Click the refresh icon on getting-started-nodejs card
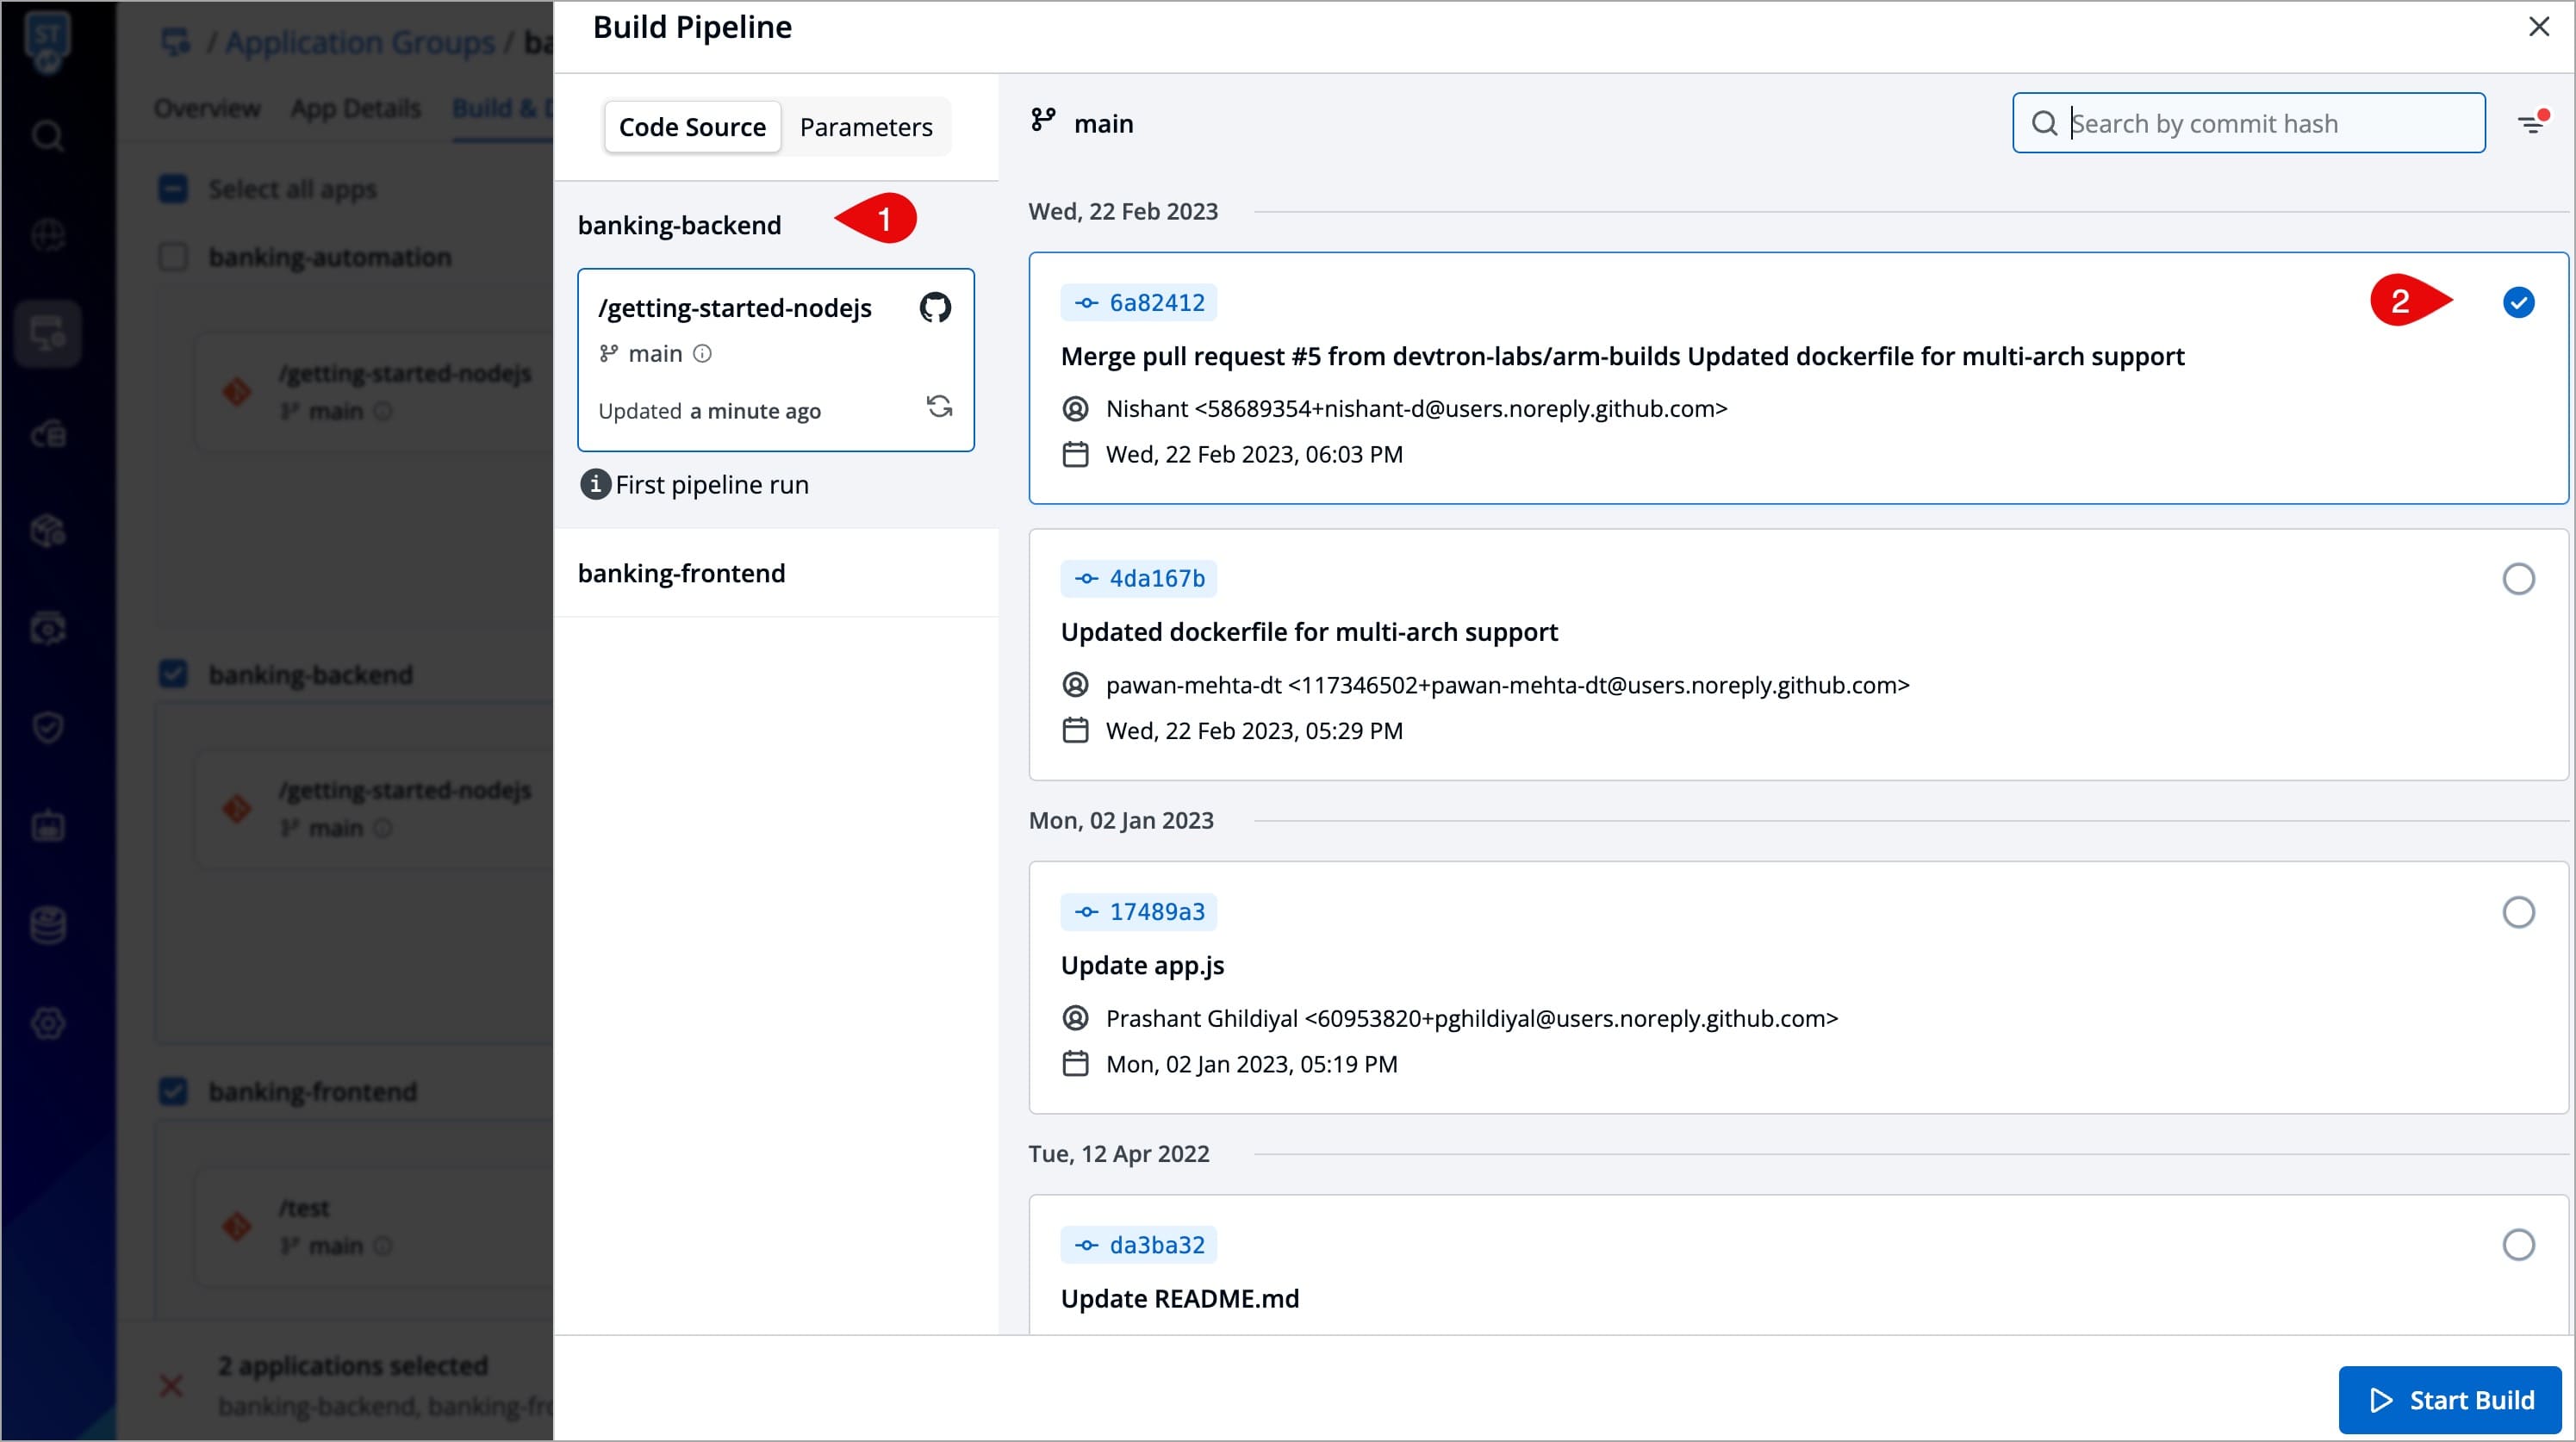 coord(939,407)
